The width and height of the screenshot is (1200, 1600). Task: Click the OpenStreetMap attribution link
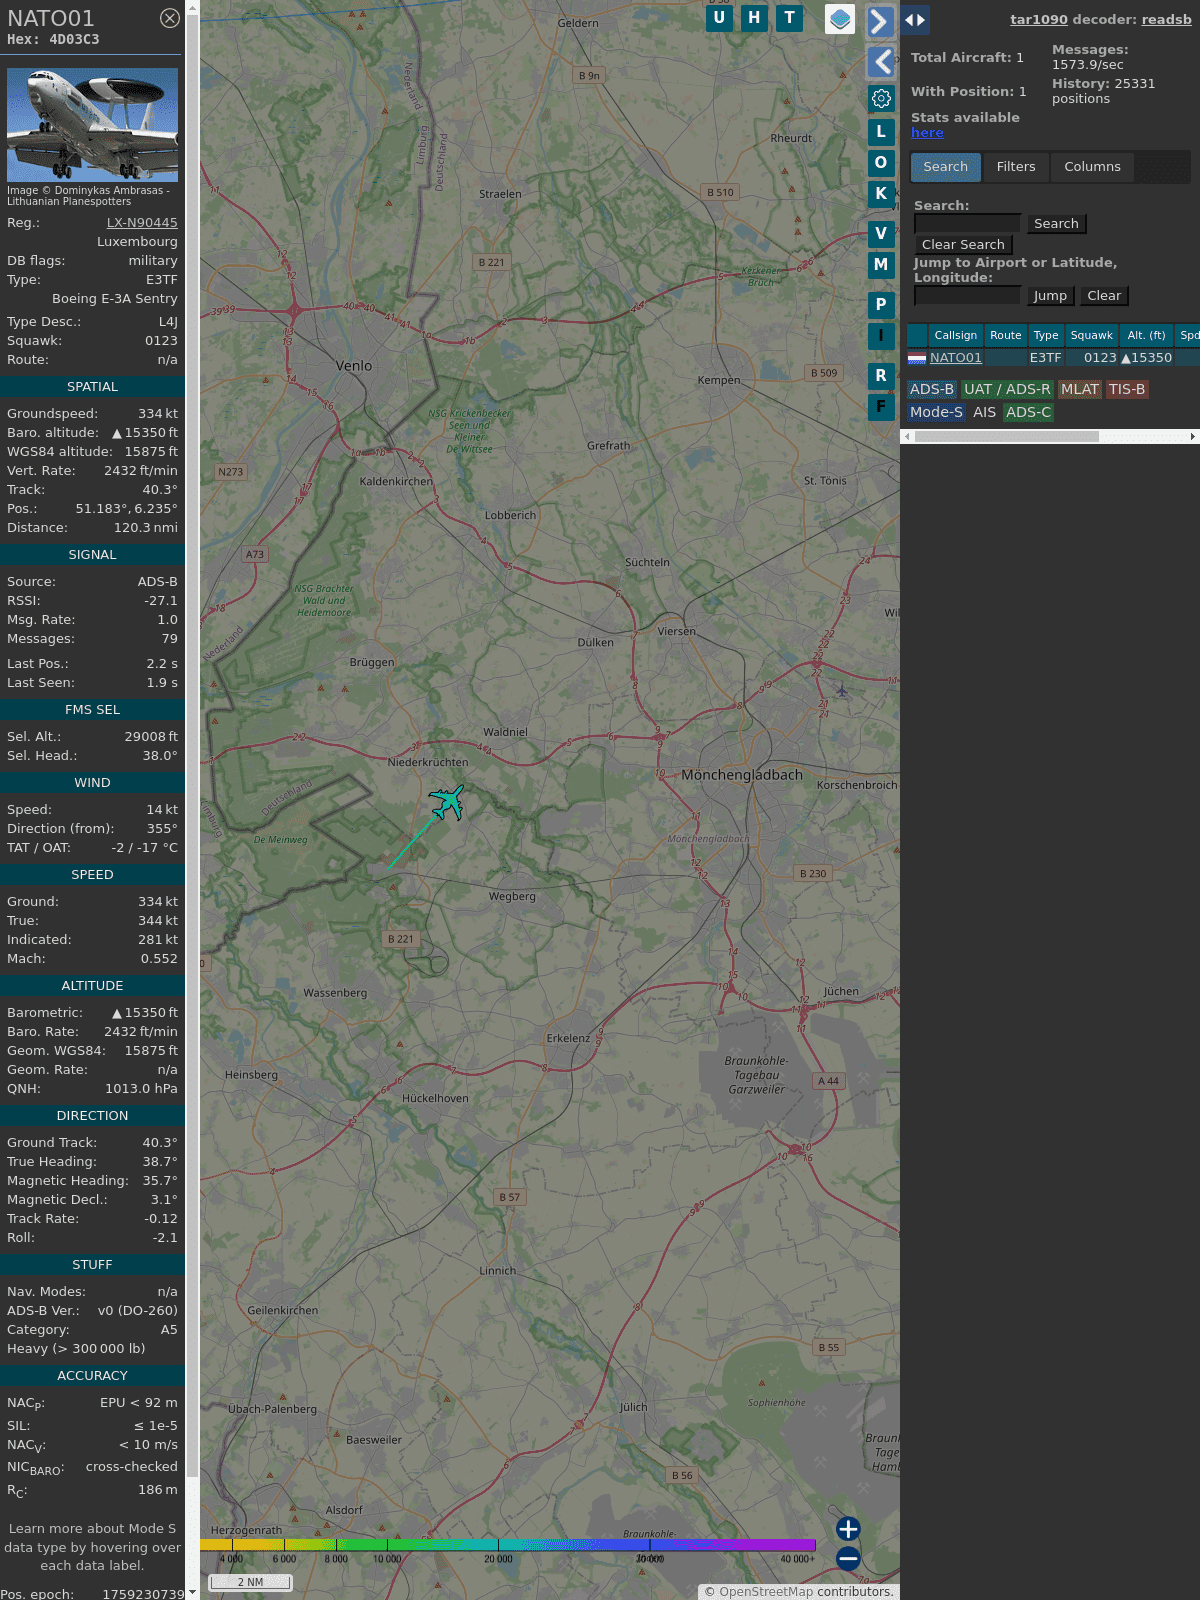click(766, 1592)
